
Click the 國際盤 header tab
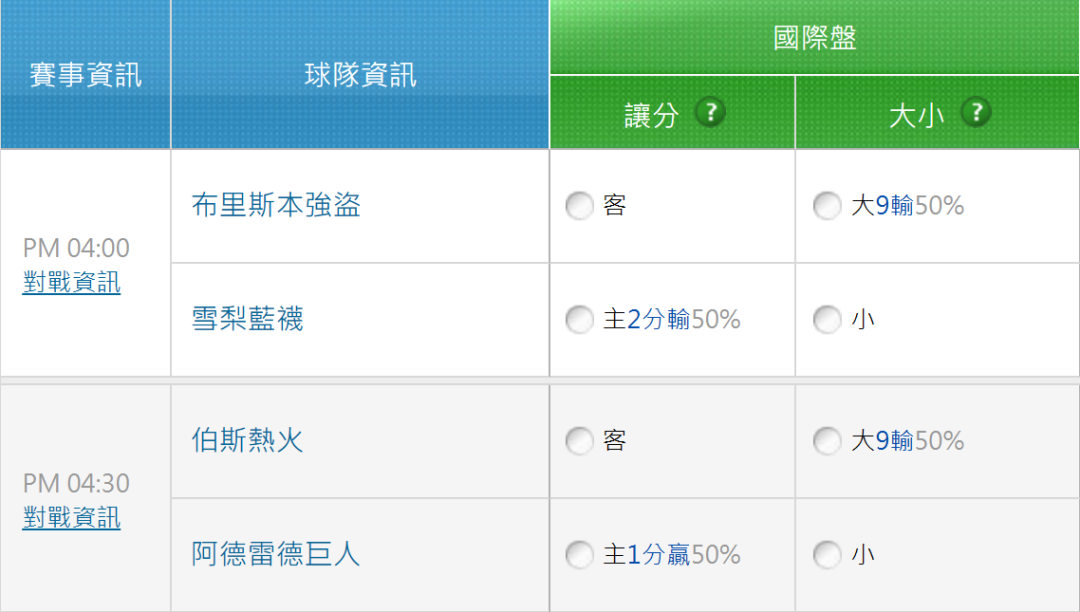pos(815,38)
